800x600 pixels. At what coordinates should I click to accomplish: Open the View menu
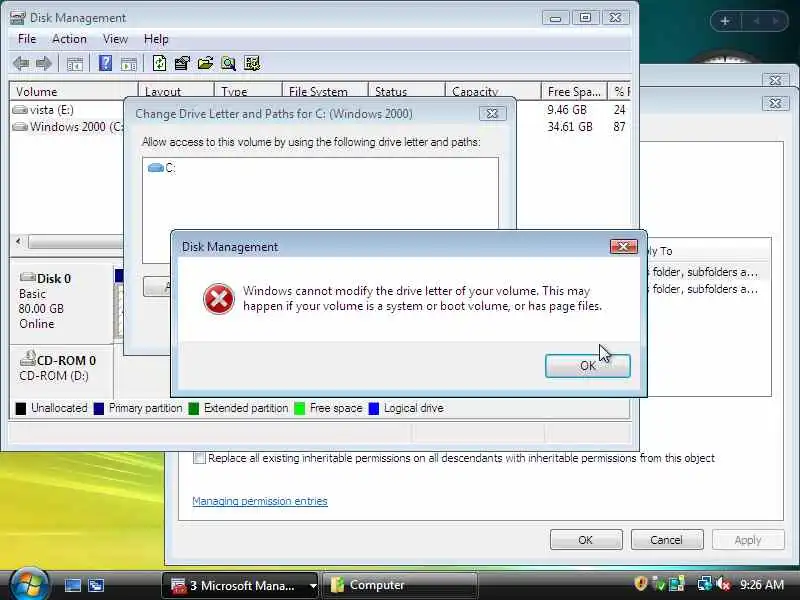115,39
